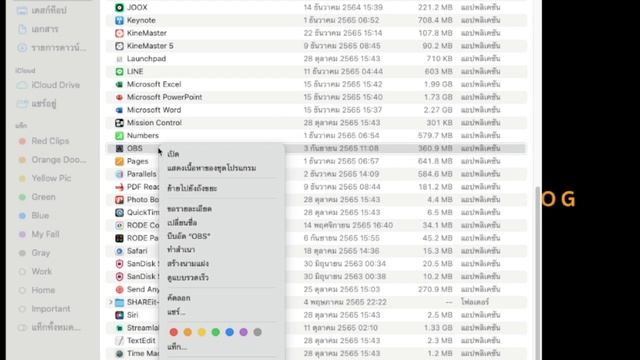
Task: Click the RODE Co row date text
Action: [x=348, y=225]
